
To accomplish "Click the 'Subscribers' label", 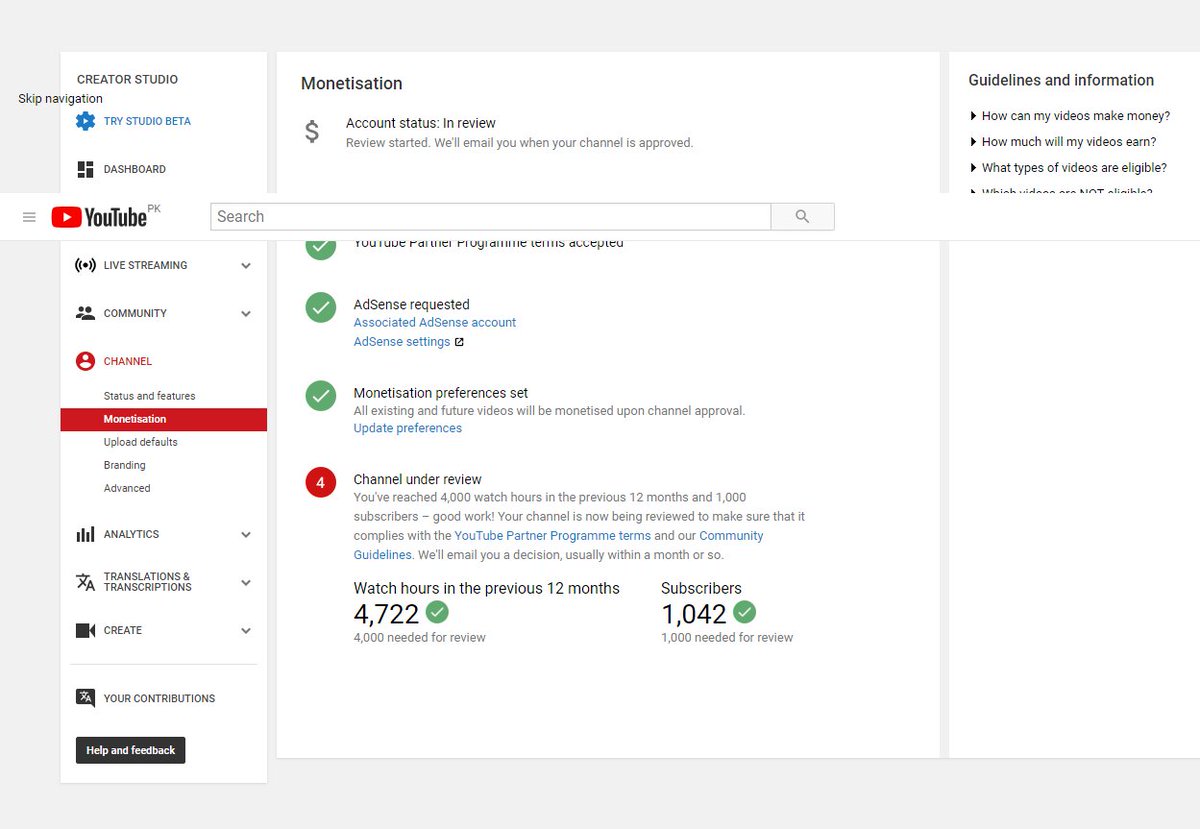I will 701,588.
